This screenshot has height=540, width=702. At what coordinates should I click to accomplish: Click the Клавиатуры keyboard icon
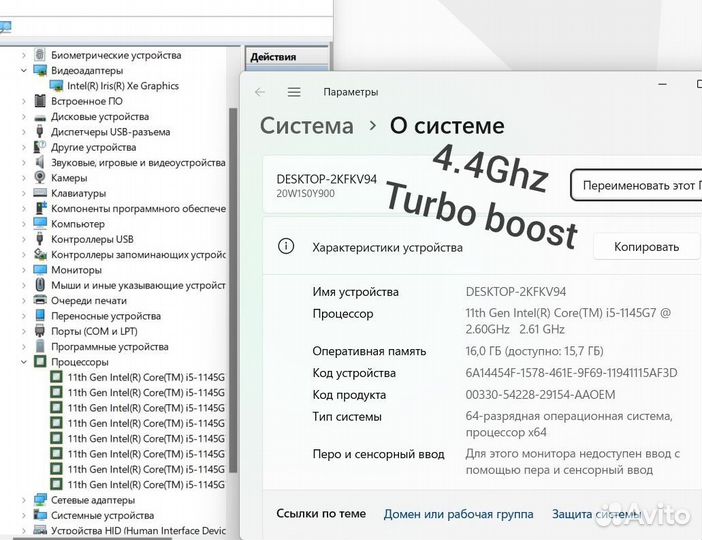coord(40,193)
